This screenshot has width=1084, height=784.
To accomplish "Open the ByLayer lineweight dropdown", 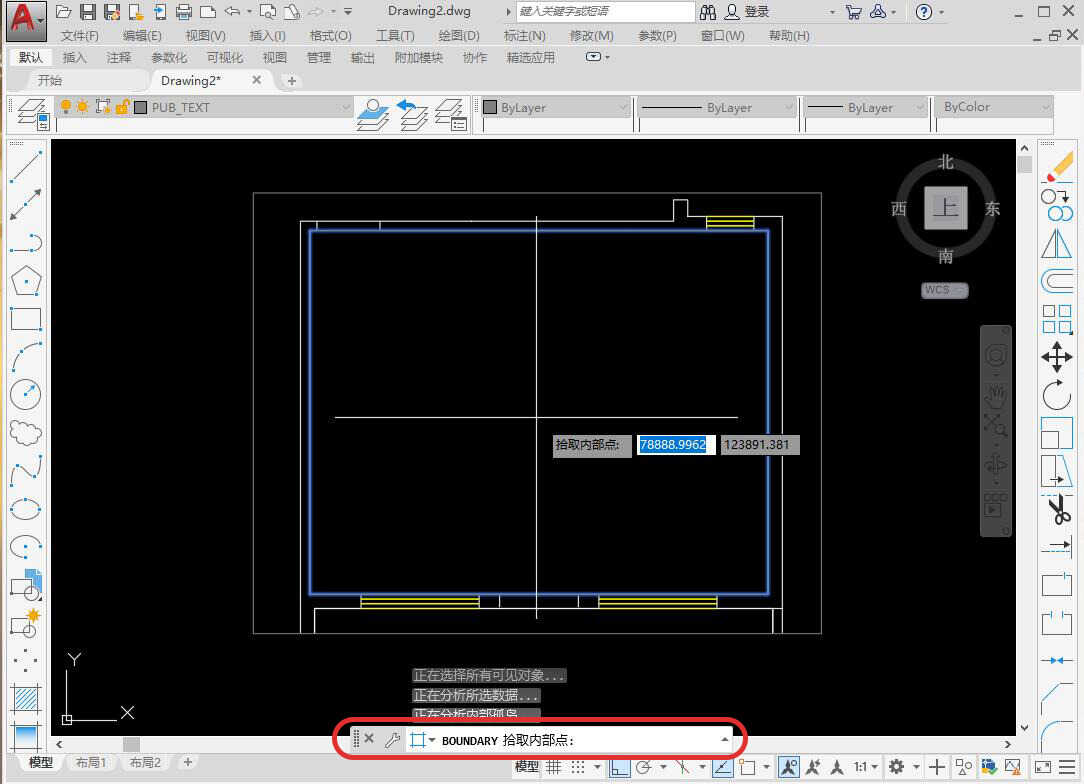I will click(x=919, y=107).
